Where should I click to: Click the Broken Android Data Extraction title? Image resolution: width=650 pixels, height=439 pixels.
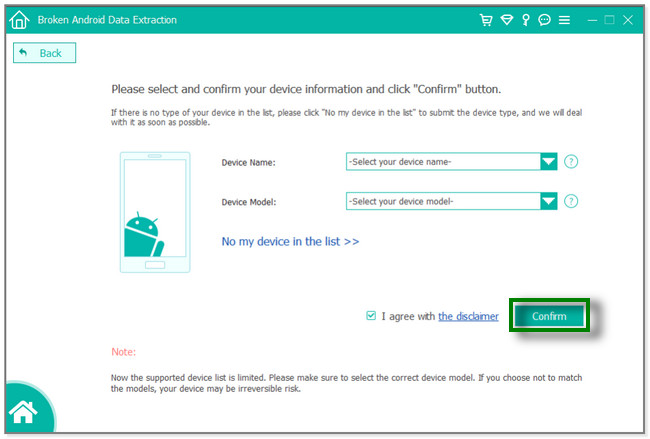pyautogui.click(x=107, y=20)
